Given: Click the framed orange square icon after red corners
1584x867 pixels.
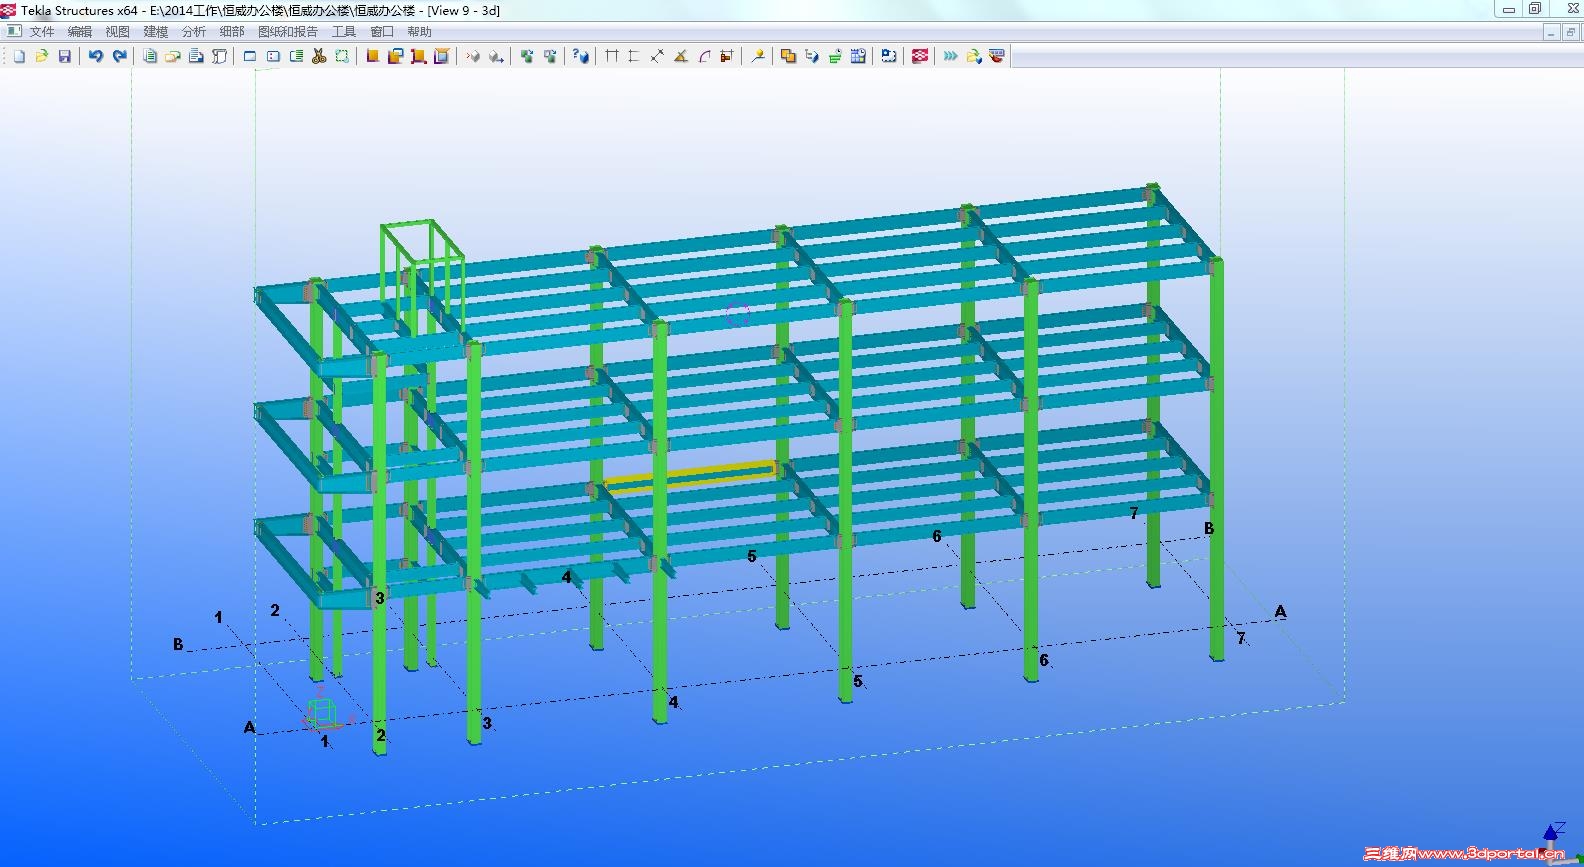Looking at the screenshot, I should (442, 56).
